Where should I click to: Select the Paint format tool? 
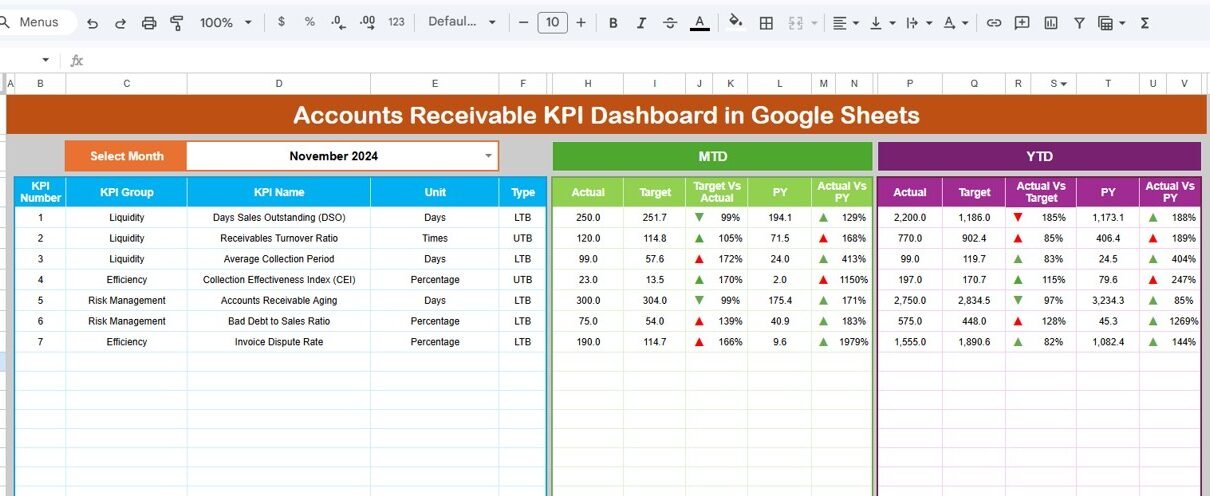[177, 22]
